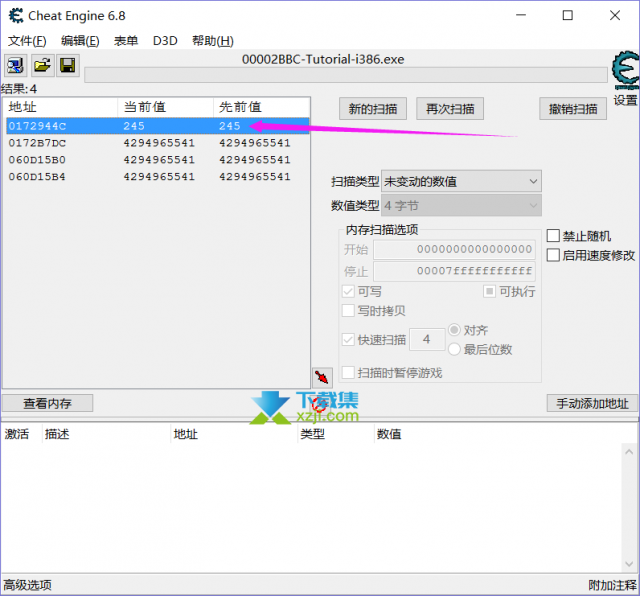The height and width of the screenshot is (596, 640).
Task: Open 高级选项 in the status bar
Action: (27, 585)
